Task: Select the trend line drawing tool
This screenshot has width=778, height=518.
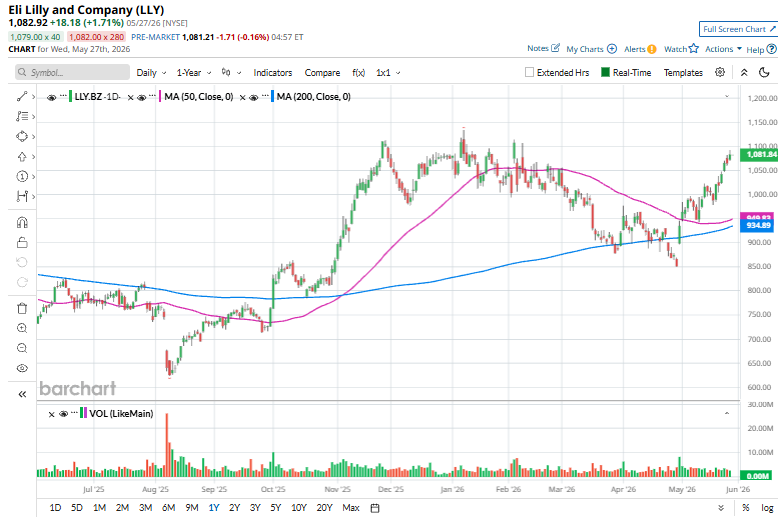Action: tap(22, 96)
